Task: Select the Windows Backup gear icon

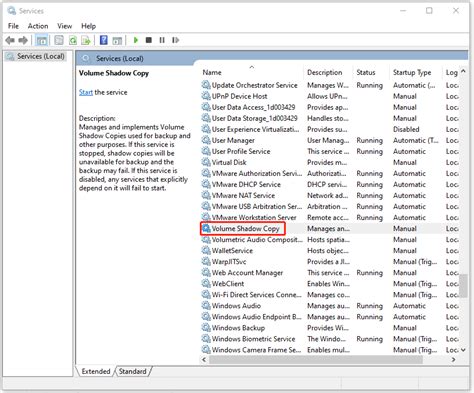Action: [x=206, y=328]
